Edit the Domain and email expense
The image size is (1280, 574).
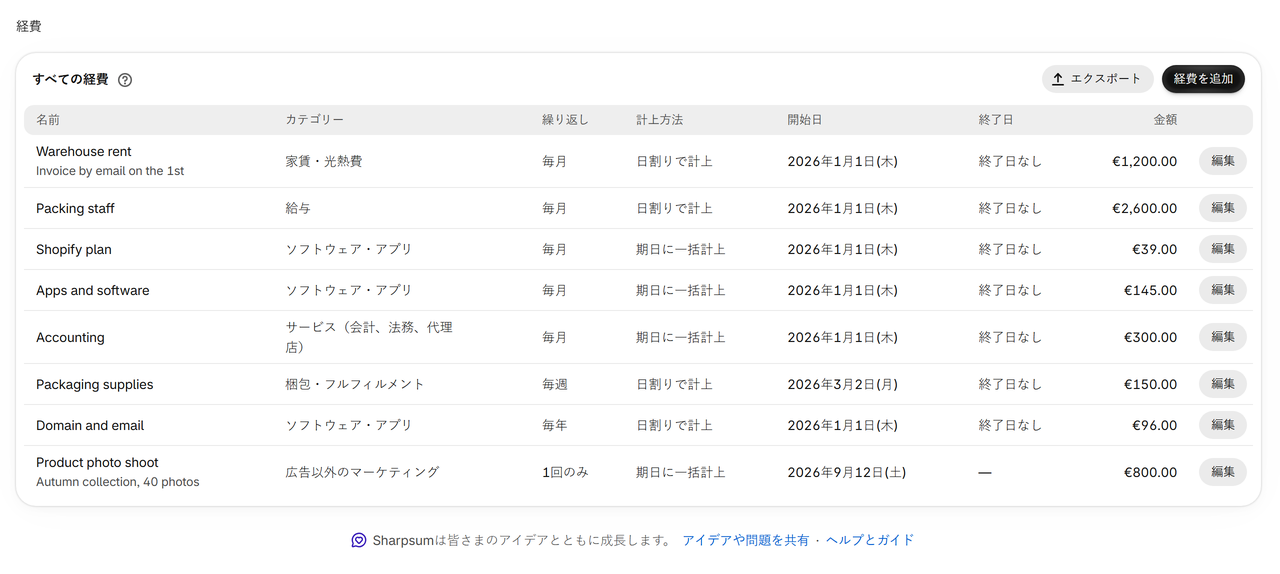pyautogui.click(x=1222, y=425)
